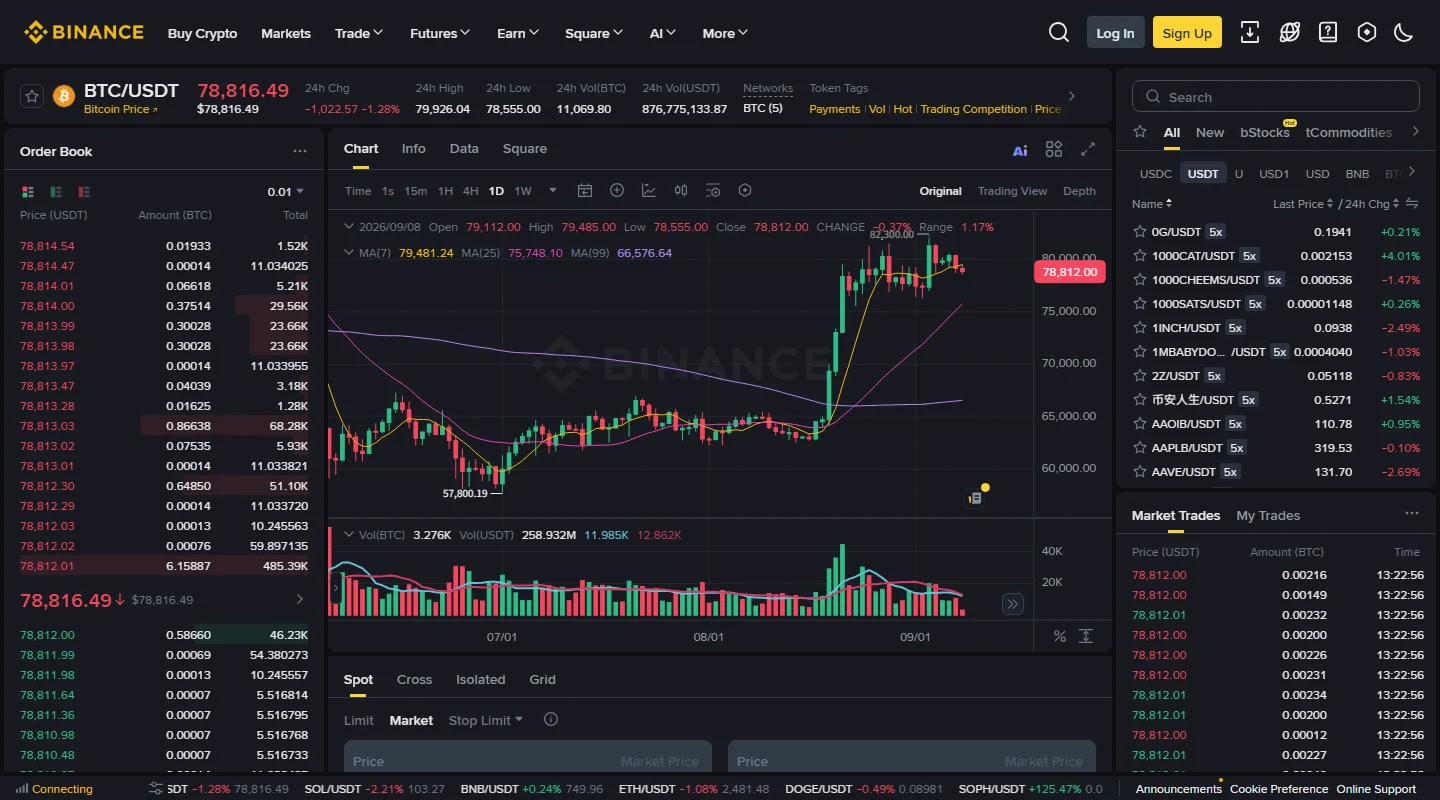1440x800 pixels.
Task: Swap price and change columns icon
Action: (1412, 204)
